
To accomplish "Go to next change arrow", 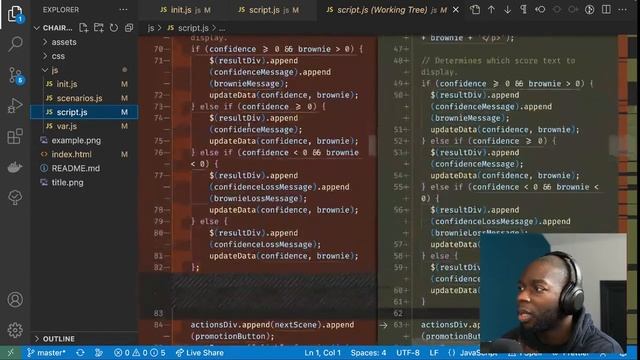I will coord(507,9).
